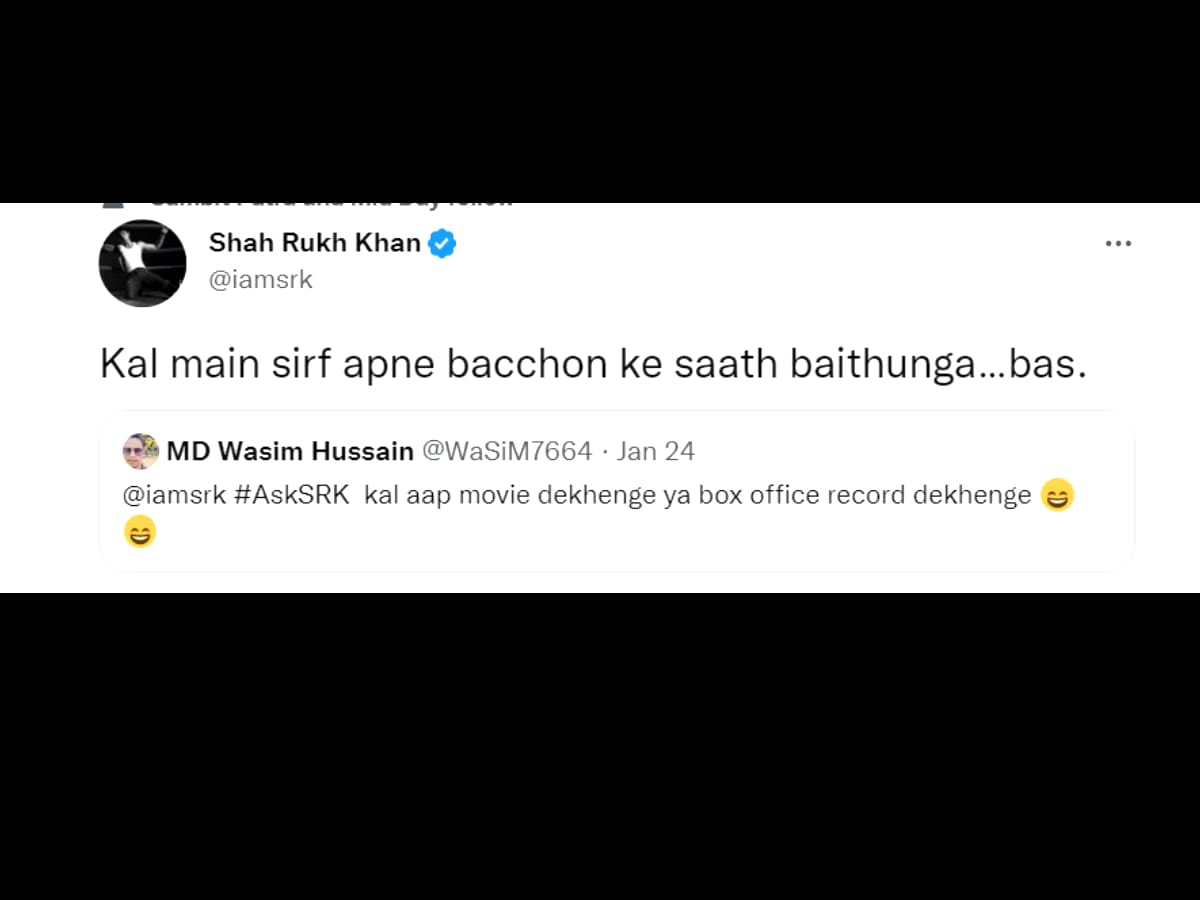Image resolution: width=1200 pixels, height=900 pixels.
Task: Open the Jan 24 timestamp
Action: (655, 451)
